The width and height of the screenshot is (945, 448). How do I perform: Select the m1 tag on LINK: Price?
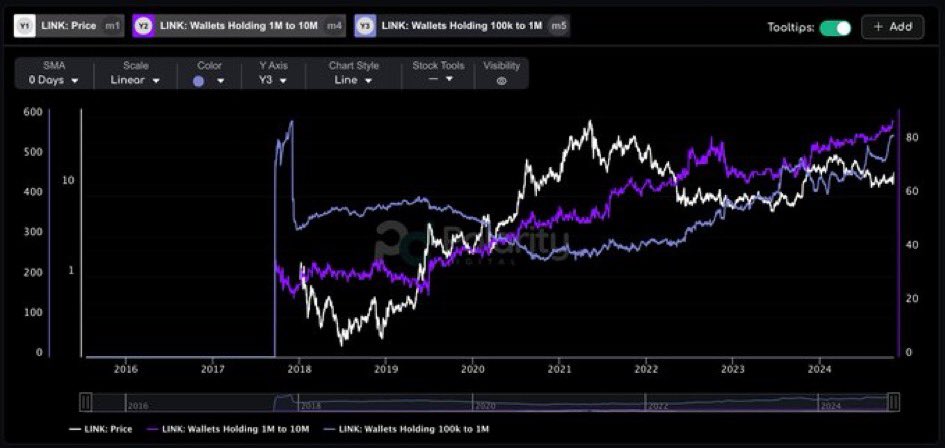click(x=112, y=26)
